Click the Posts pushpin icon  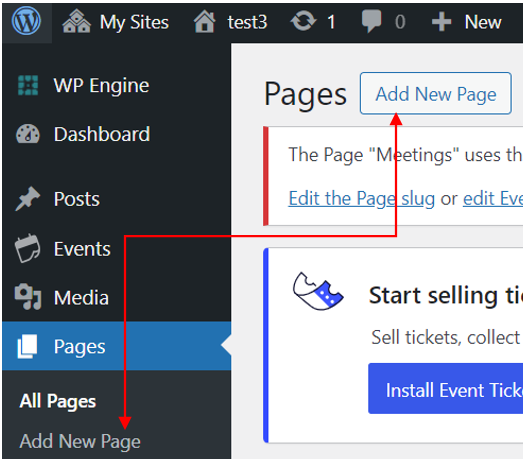[27, 199]
